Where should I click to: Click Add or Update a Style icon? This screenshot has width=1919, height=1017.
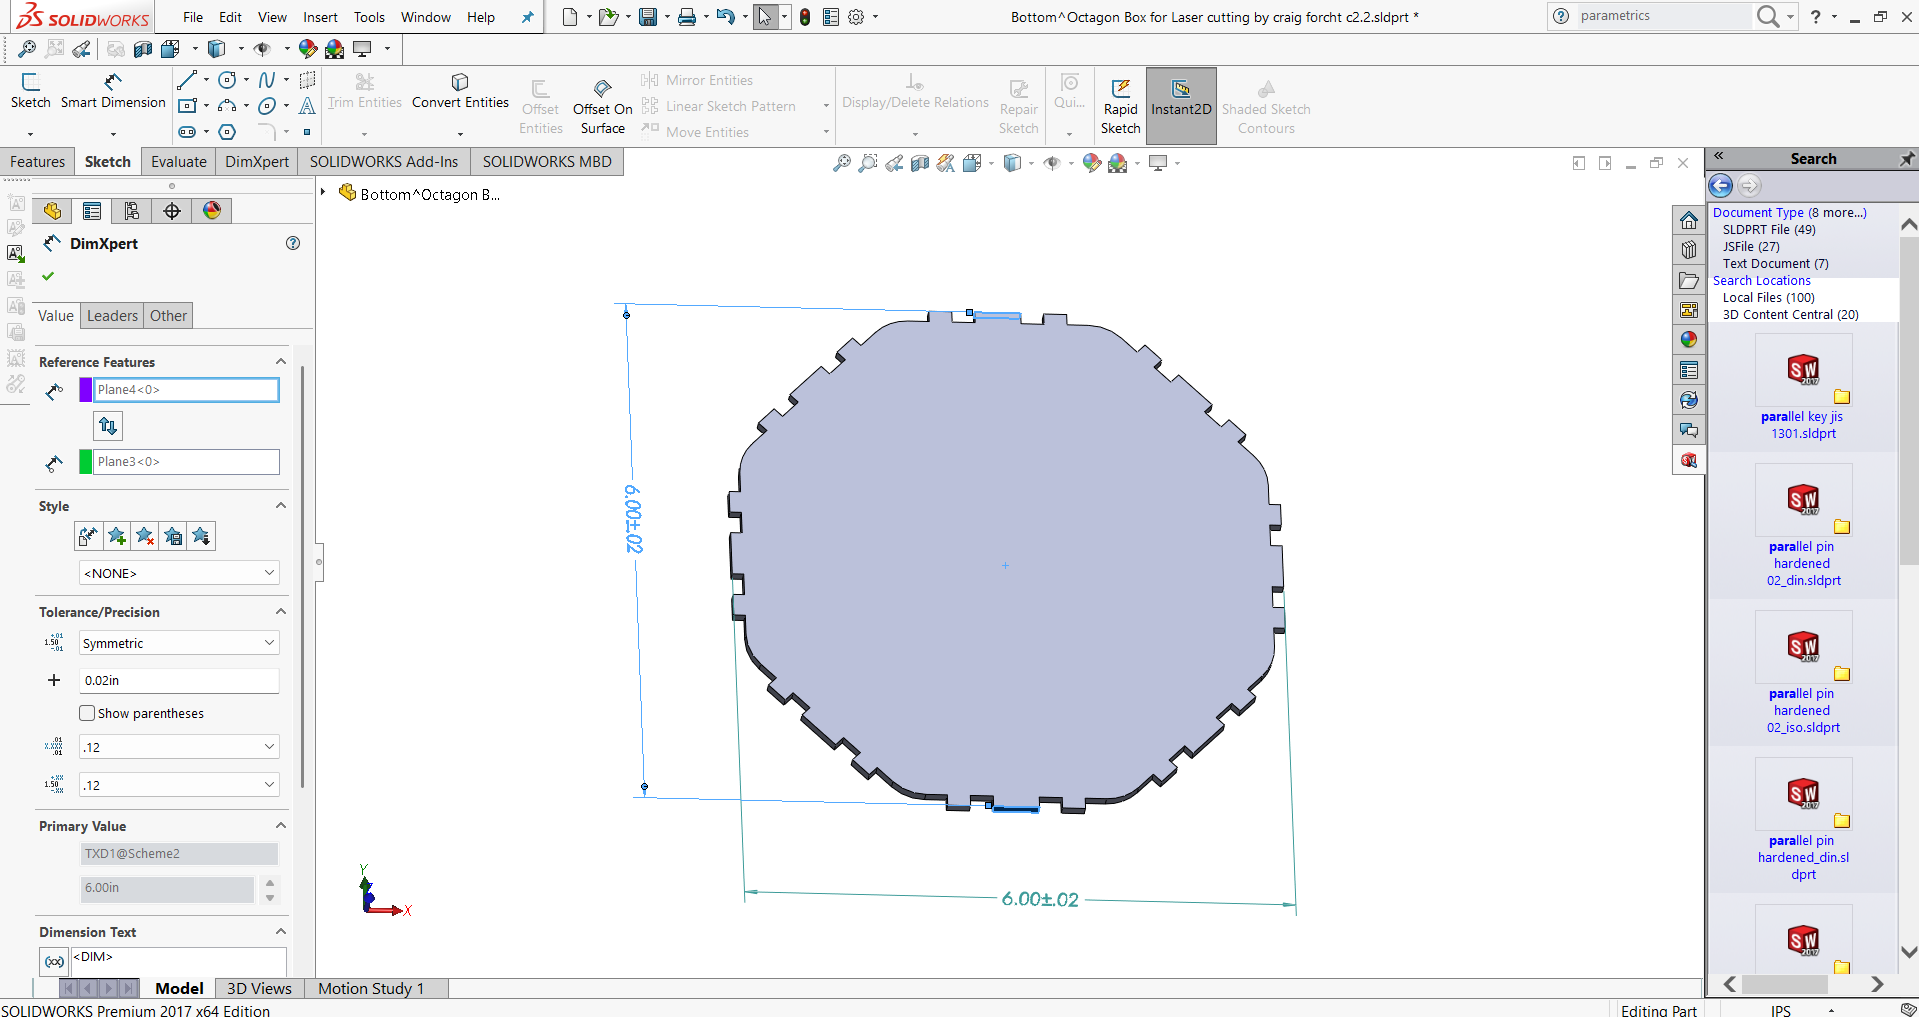coord(117,537)
